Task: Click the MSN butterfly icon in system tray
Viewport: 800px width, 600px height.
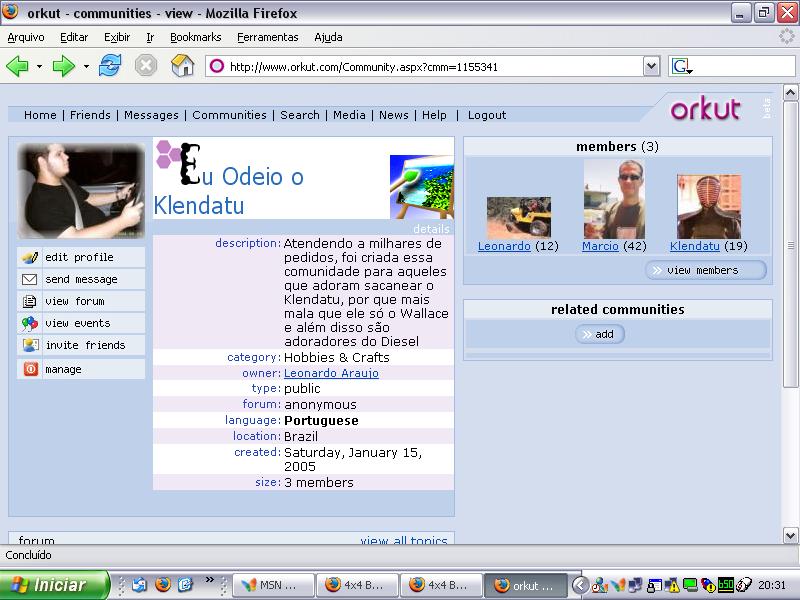Action: pyautogui.click(x=618, y=585)
